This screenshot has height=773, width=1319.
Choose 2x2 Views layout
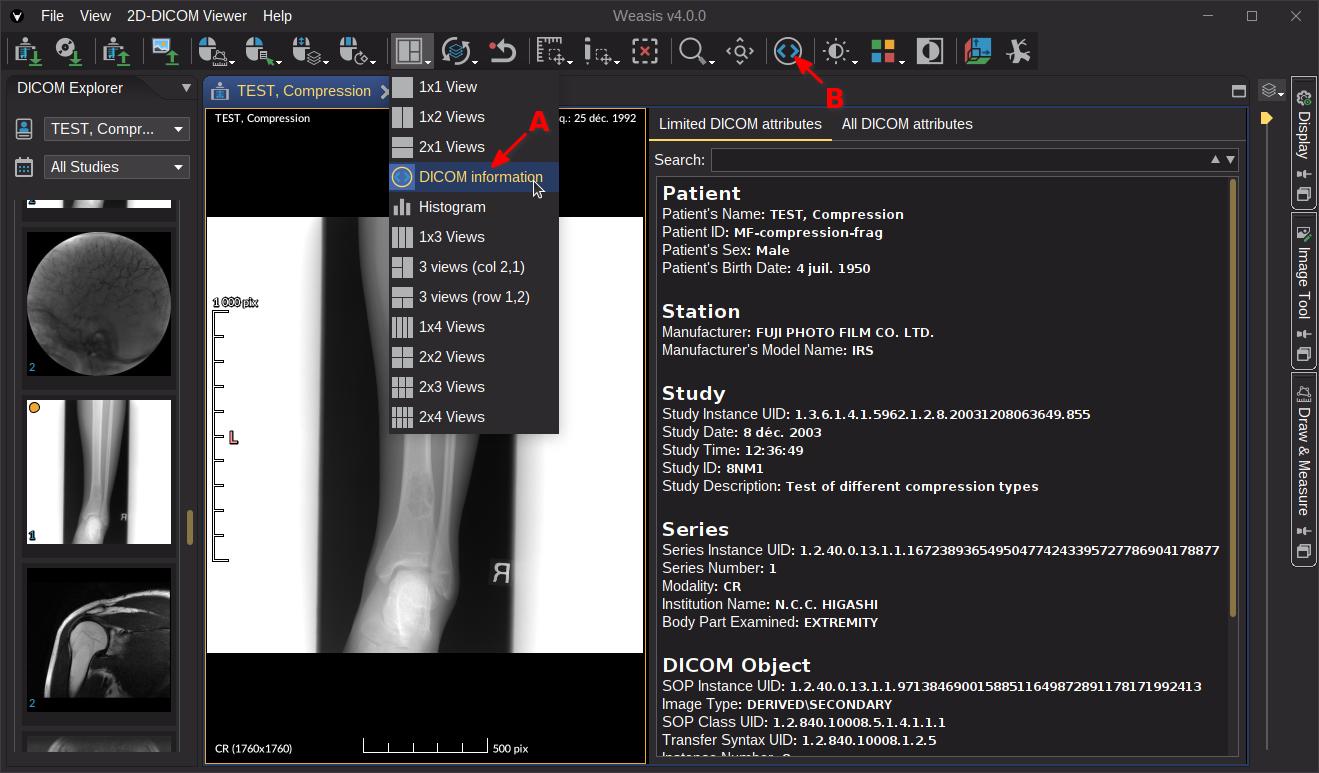[474, 357]
